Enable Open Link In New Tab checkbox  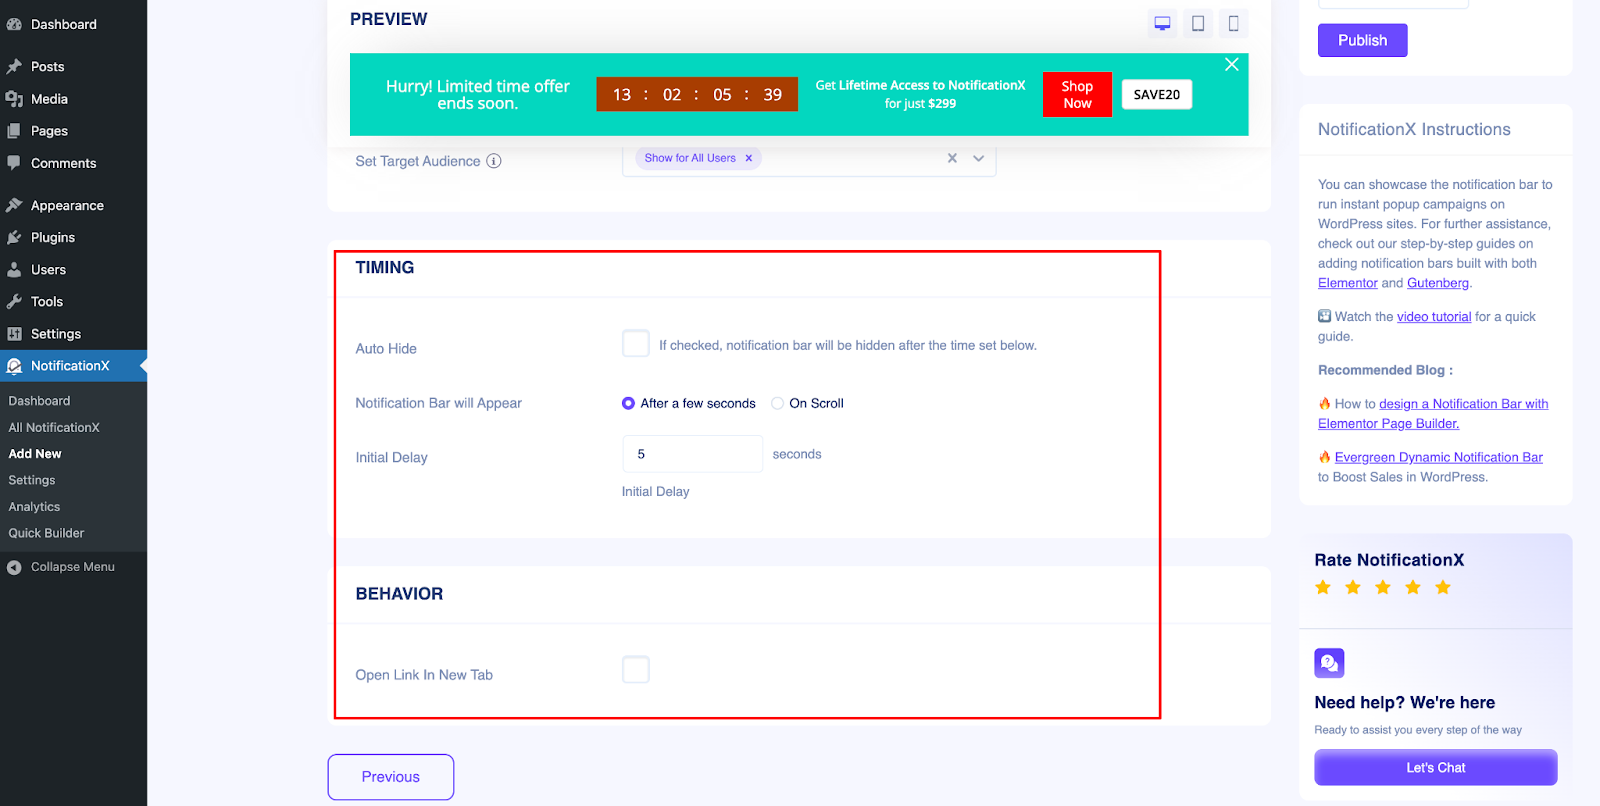[x=636, y=670]
